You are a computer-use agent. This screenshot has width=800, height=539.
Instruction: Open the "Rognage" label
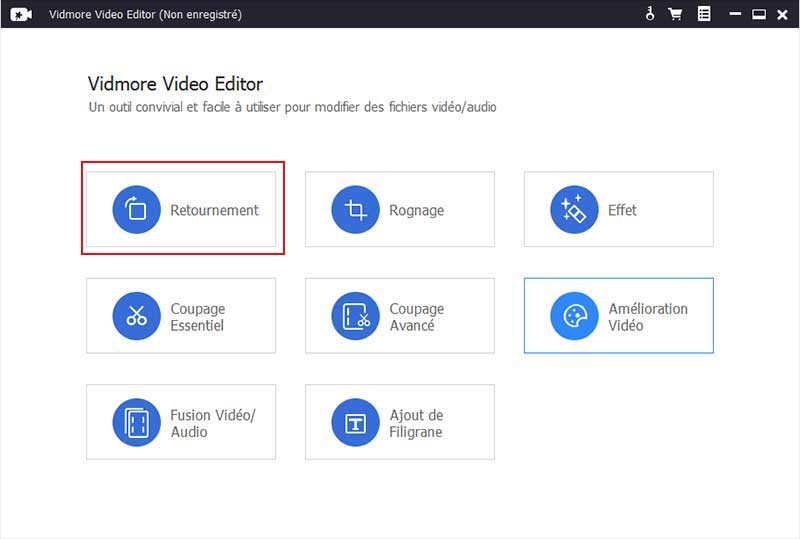click(416, 211)
